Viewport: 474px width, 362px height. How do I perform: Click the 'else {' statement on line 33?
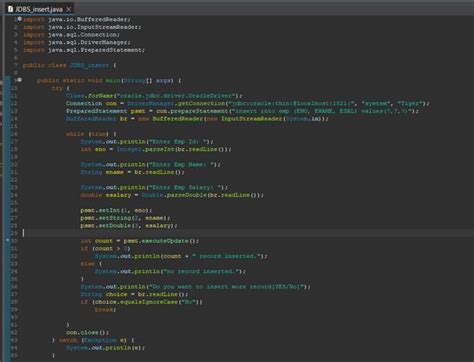[x=91, y=264]
